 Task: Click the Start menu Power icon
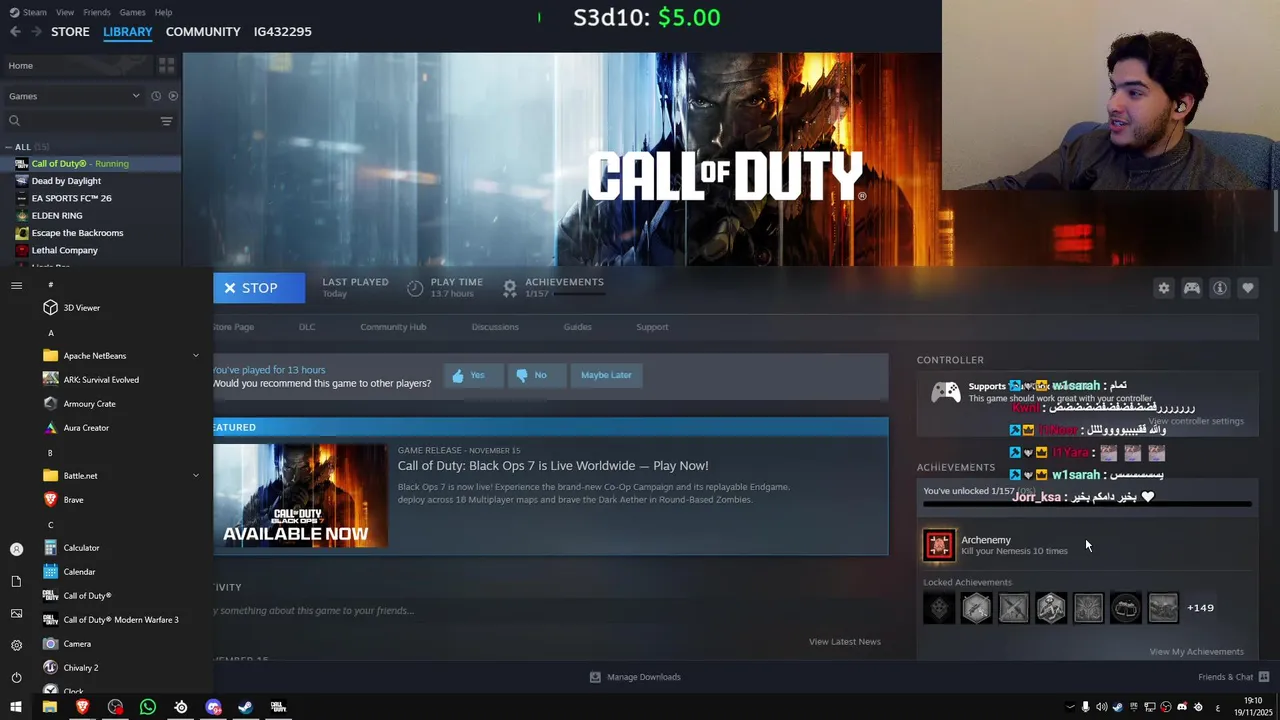pos(16,677)
